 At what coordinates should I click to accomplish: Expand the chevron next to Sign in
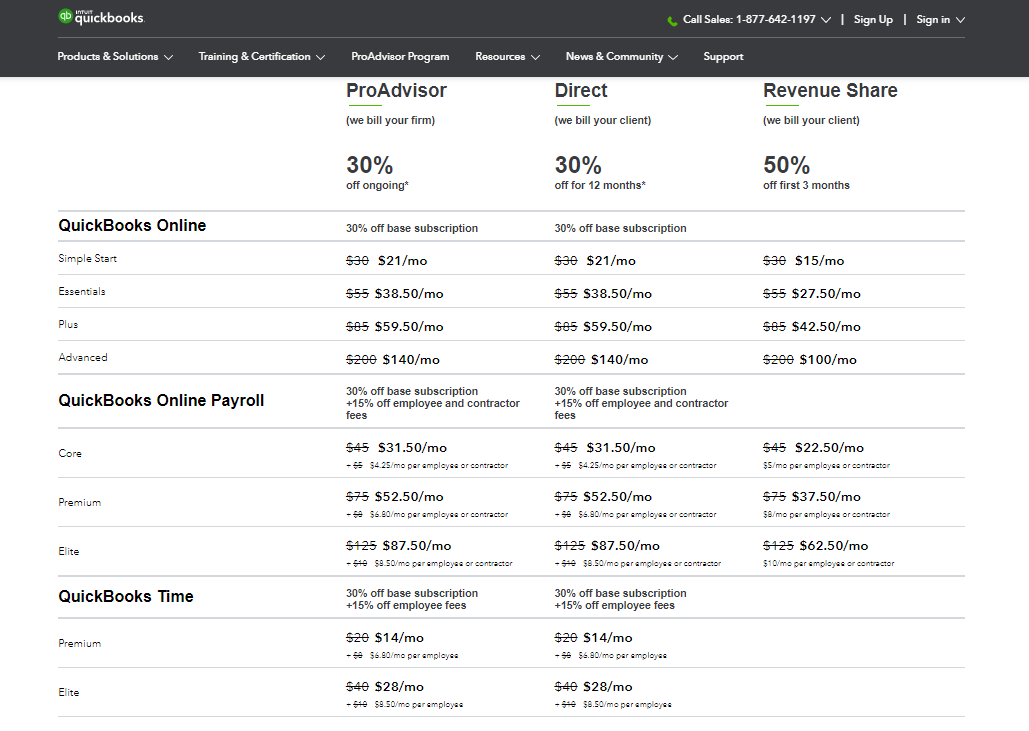tap(960, 20)
